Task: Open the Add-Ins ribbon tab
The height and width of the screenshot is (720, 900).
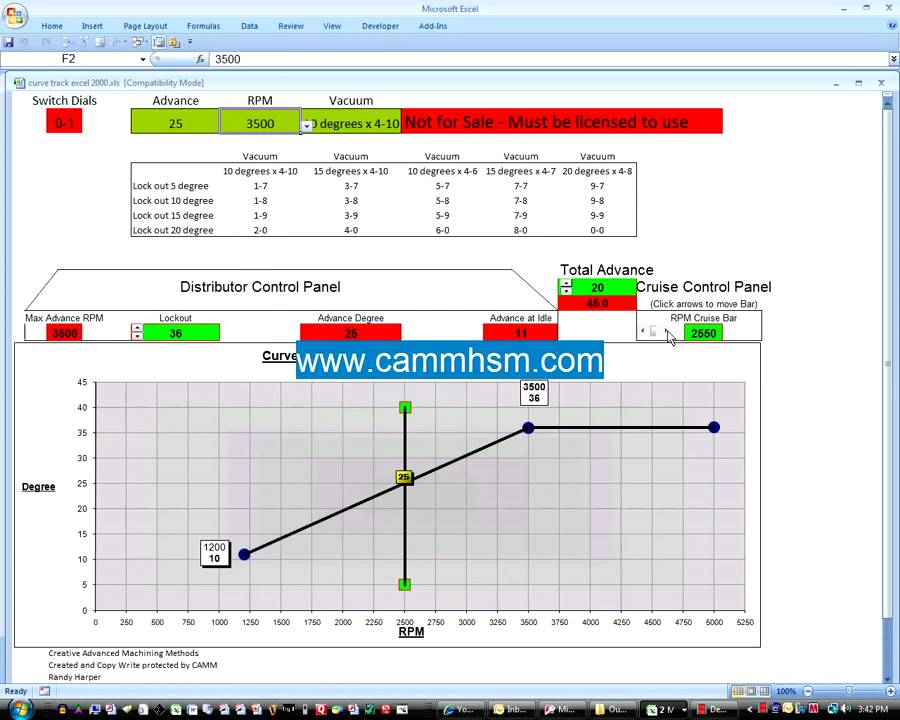Action: tap(433, 26)
